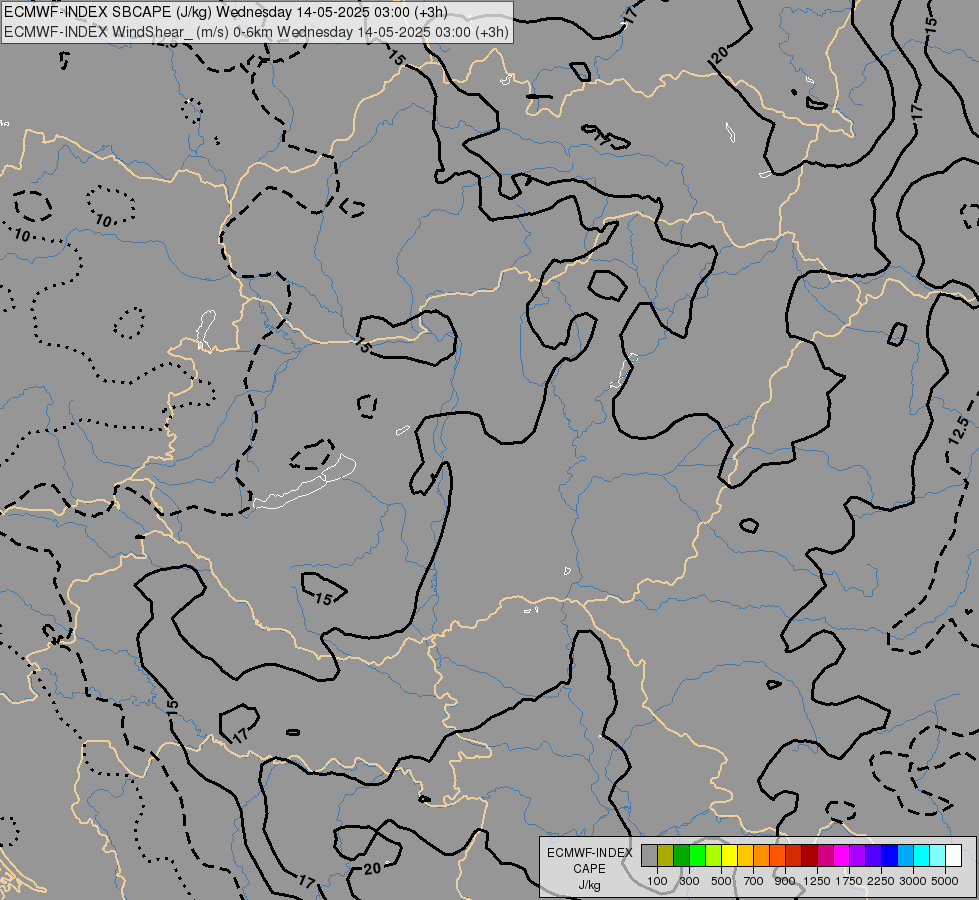This screenshot has height=900, width=979.
Task: Click the sky blue swatch before the 3000 tick
Action: point(905,856)
